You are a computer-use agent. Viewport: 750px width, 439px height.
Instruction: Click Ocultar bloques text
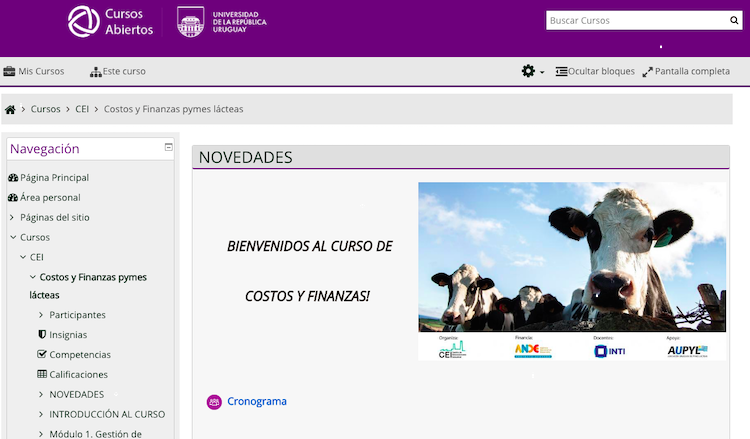click(601, 71)
